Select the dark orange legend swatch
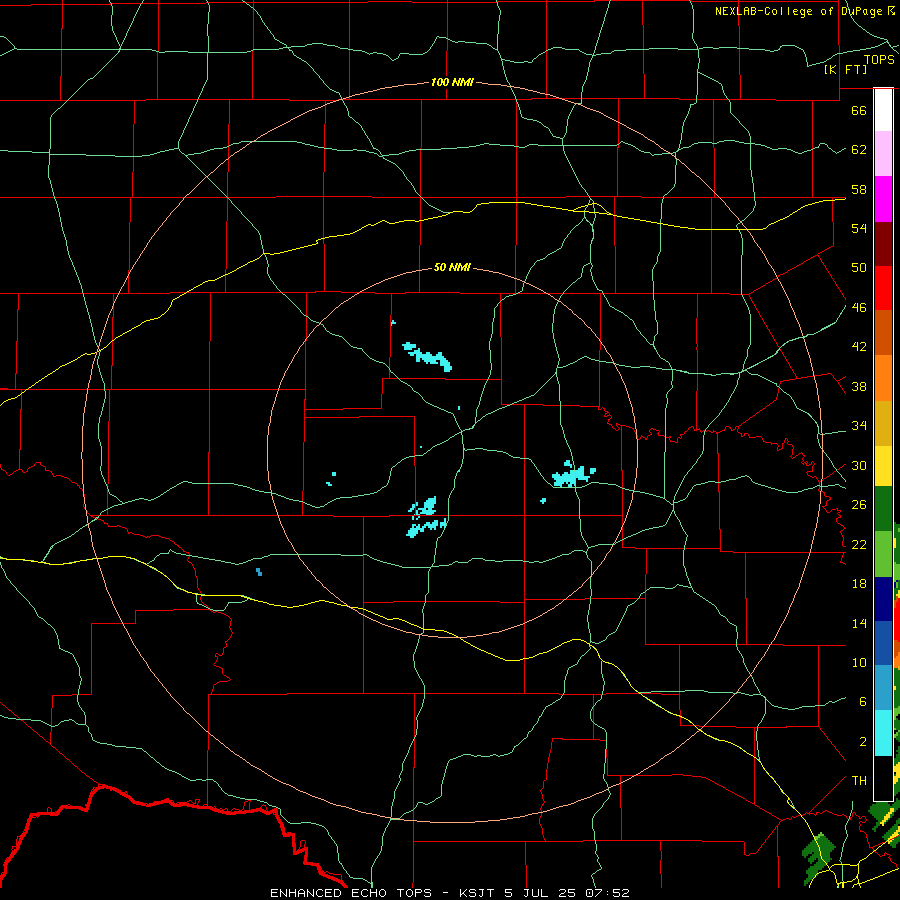This screenshot has width=900, height=900. [x=883, y=332]
